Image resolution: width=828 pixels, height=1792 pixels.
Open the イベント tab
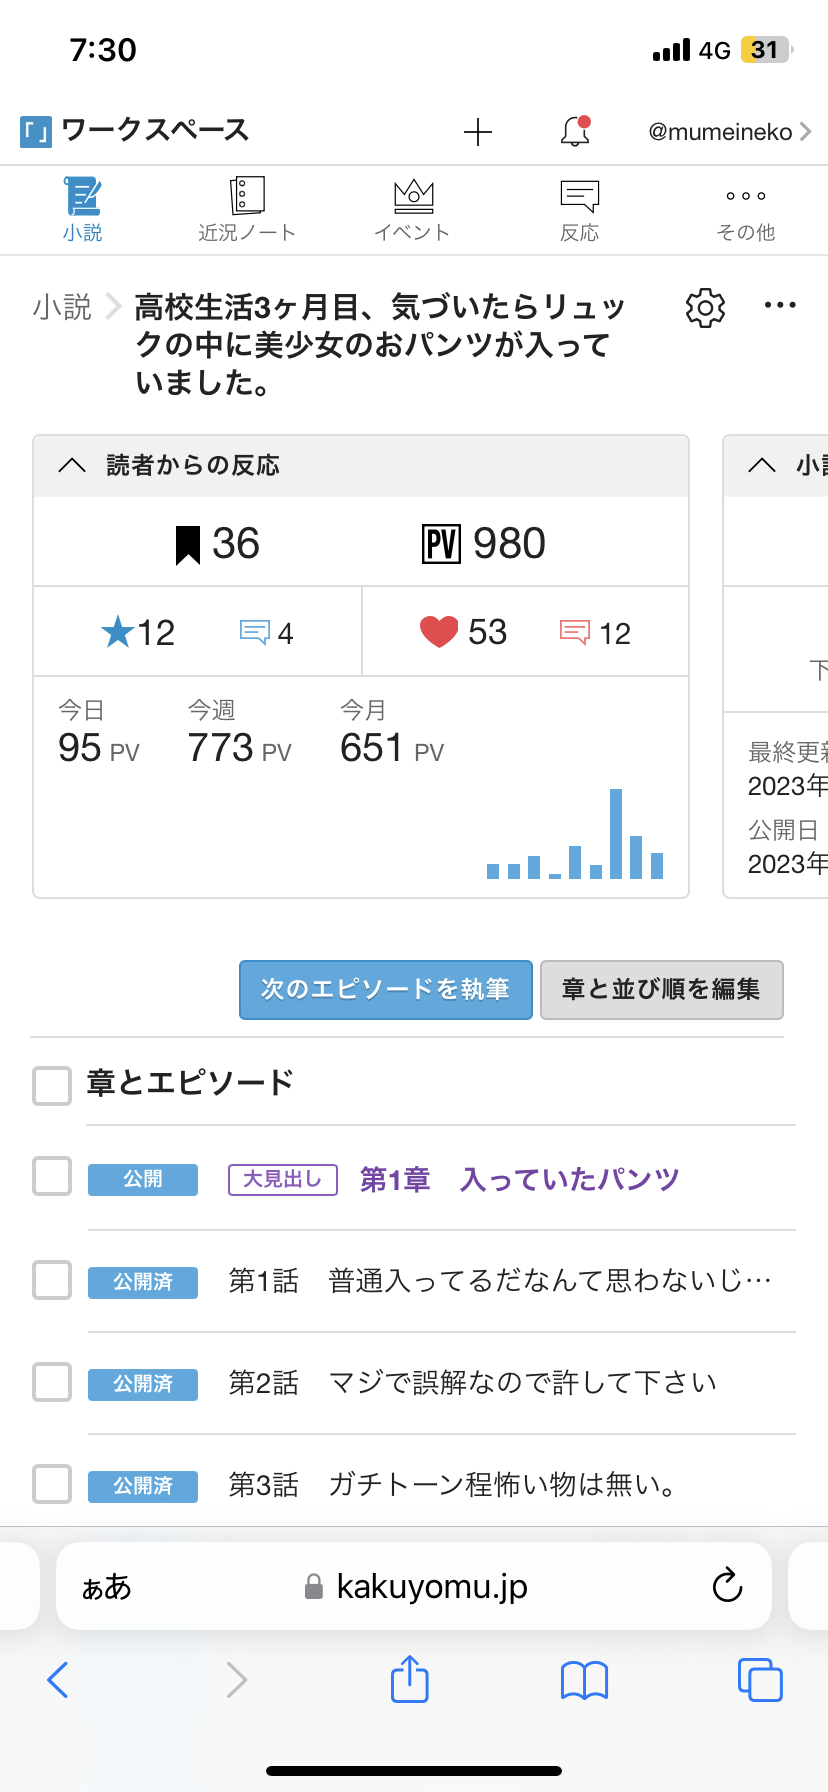pos(412,210)
